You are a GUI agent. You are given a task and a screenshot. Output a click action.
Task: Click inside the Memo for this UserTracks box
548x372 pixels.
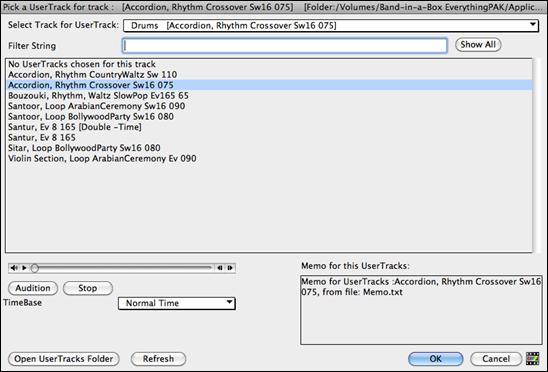(421, 310)
